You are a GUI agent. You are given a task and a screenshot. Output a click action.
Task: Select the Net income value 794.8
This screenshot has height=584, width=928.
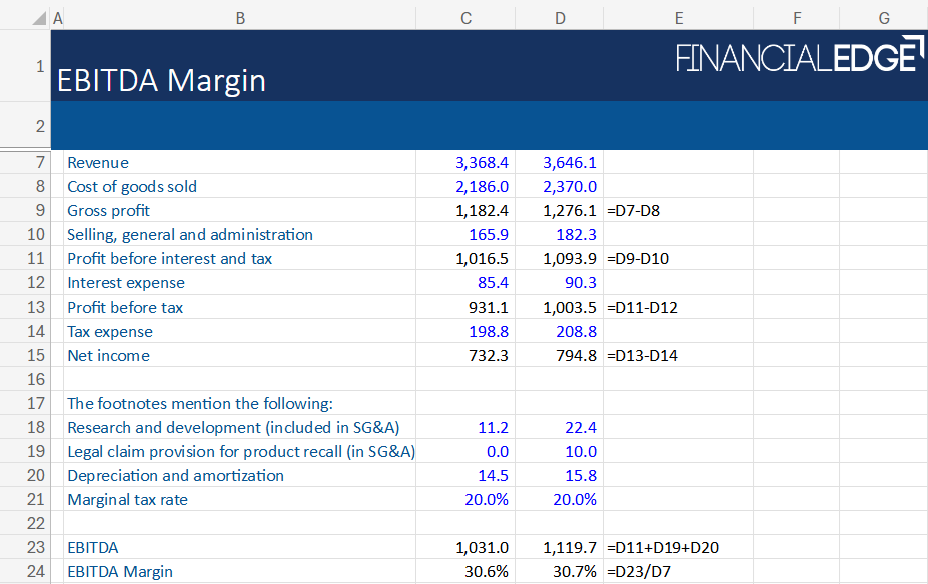coord(576,355)
